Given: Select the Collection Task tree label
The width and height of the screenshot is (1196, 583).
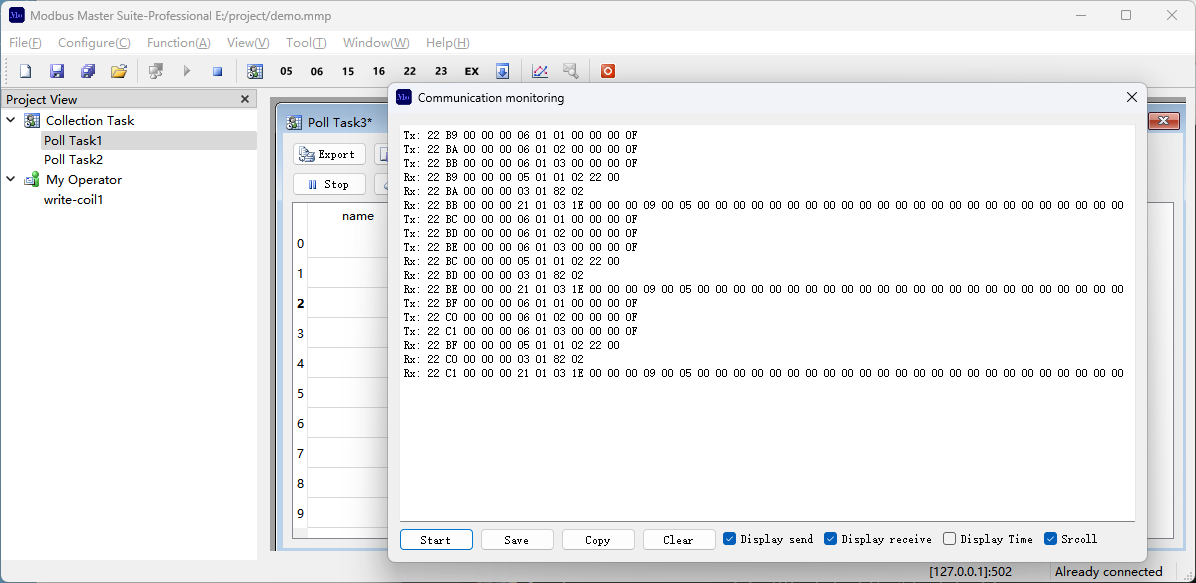Looking at the screenshot, I should click(x=90, y=121).
